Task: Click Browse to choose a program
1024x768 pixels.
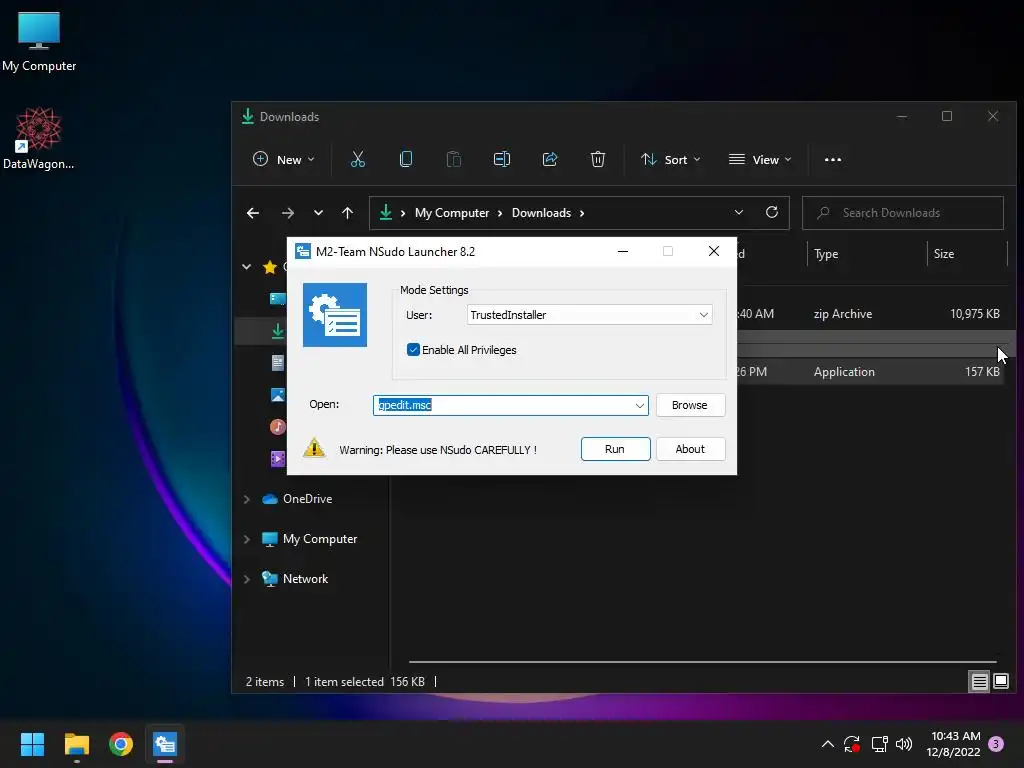Action: pos(690,405)
